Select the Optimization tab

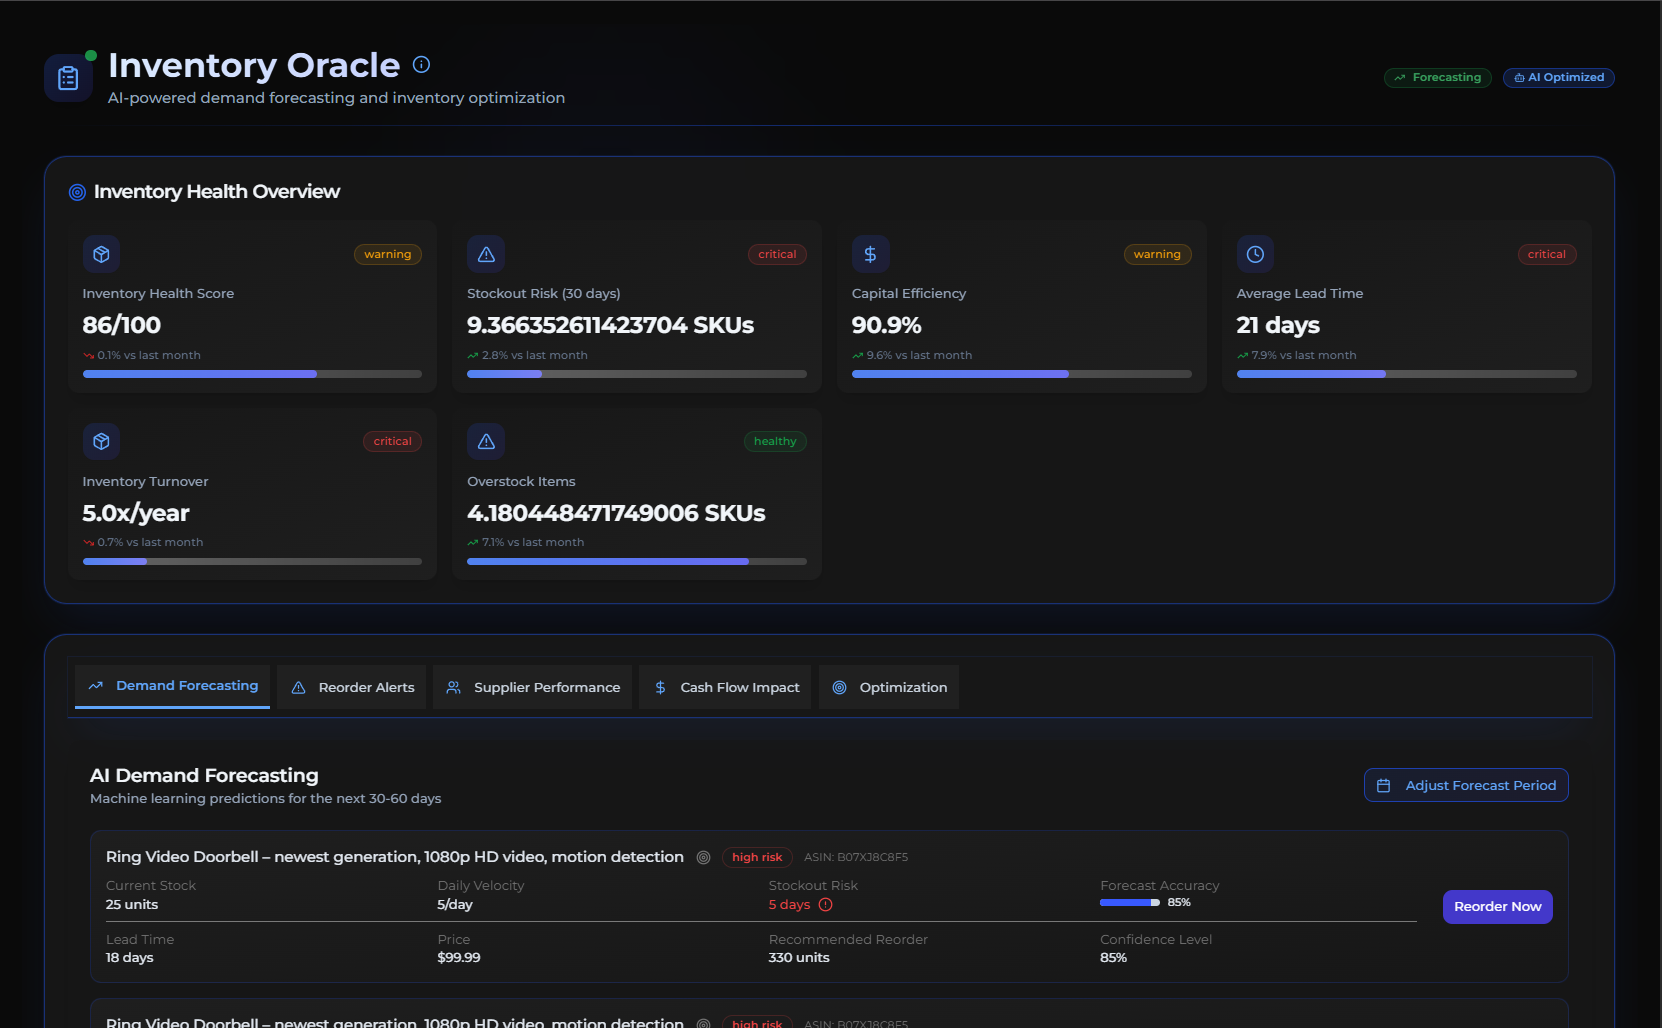tap(889, 687)
